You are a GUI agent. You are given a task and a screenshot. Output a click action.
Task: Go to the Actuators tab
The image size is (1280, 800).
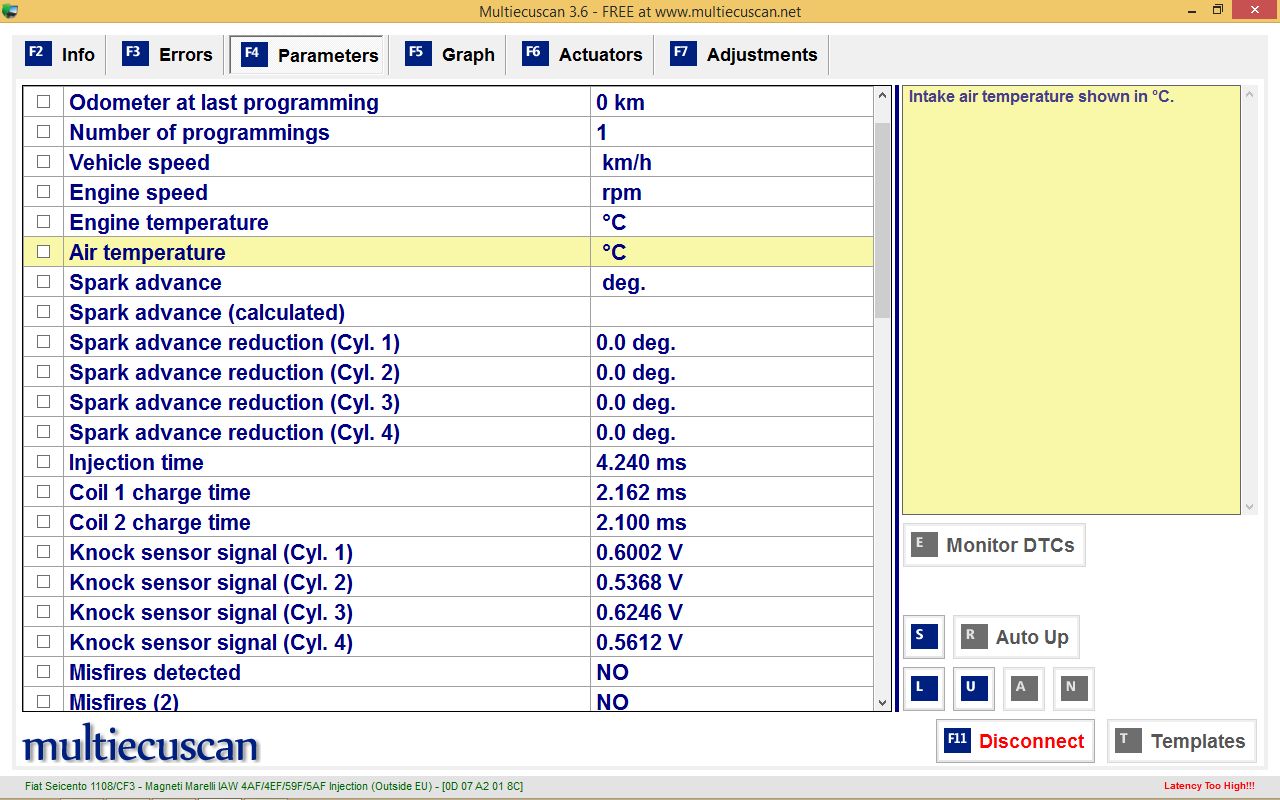click(x=583, y=55)
